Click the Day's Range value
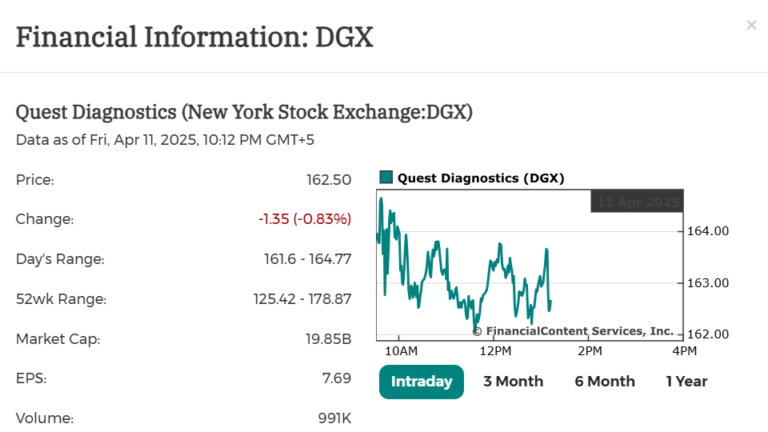This screenshot has height=432, width=768. pos(307,259)
